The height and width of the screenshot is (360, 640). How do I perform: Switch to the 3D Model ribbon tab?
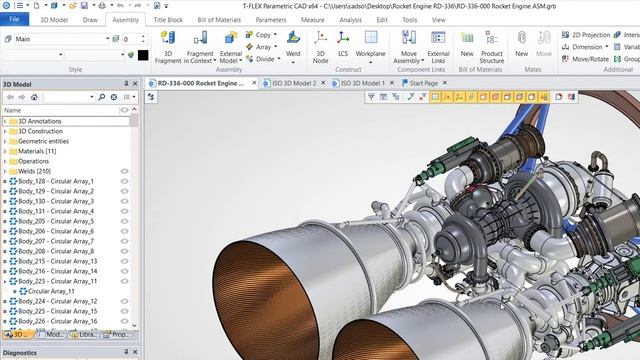[54, 20]
